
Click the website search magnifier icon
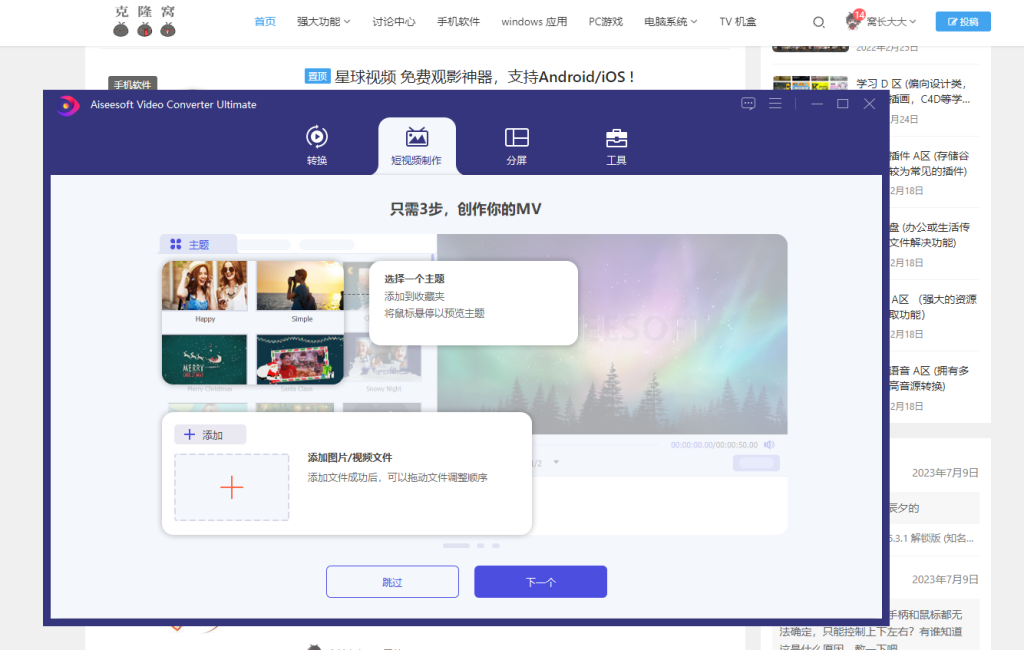click(818, 22)
